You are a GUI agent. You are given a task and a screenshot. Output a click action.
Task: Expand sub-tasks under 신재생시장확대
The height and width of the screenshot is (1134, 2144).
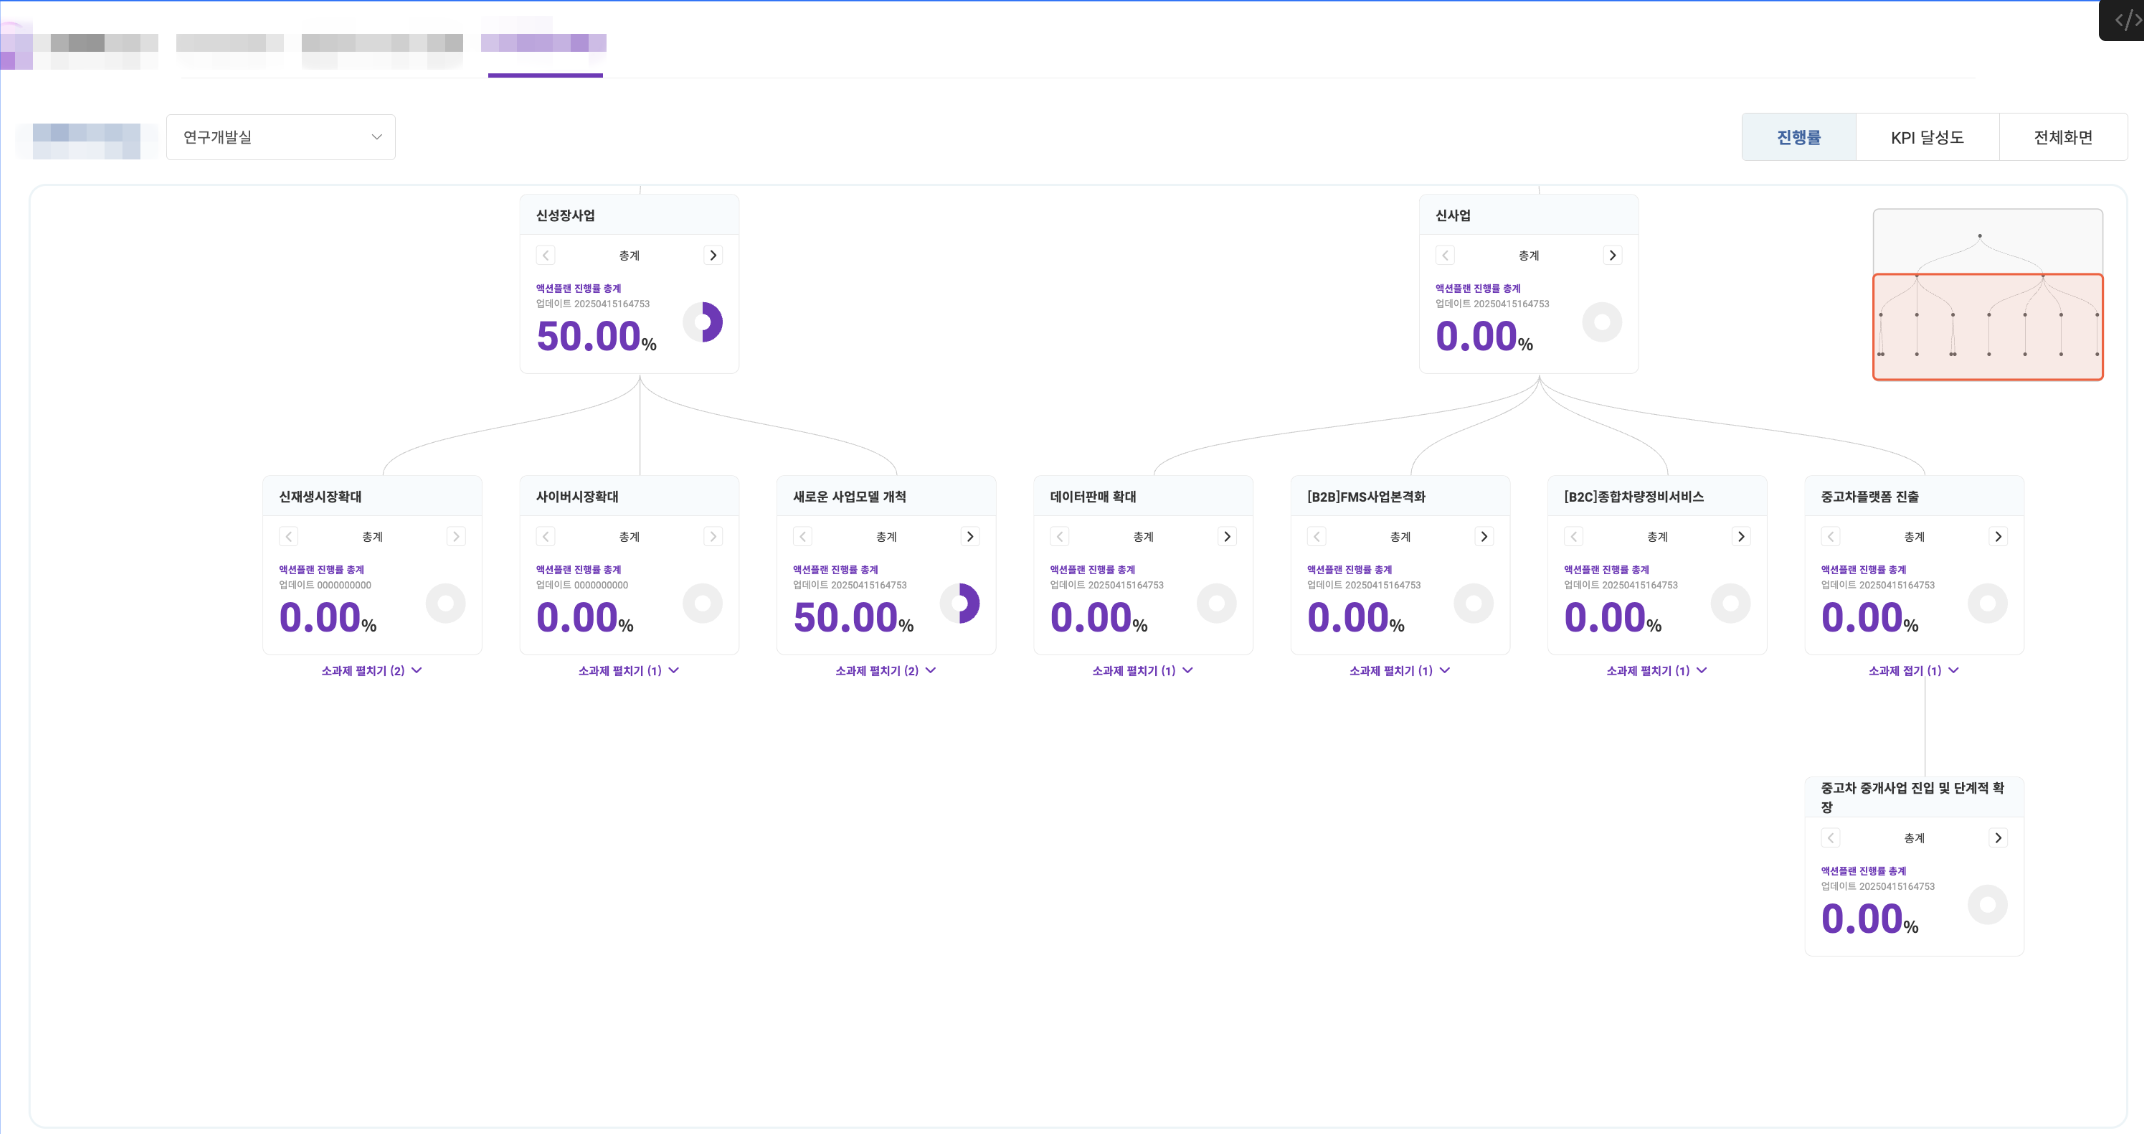[x=371, y=671]
